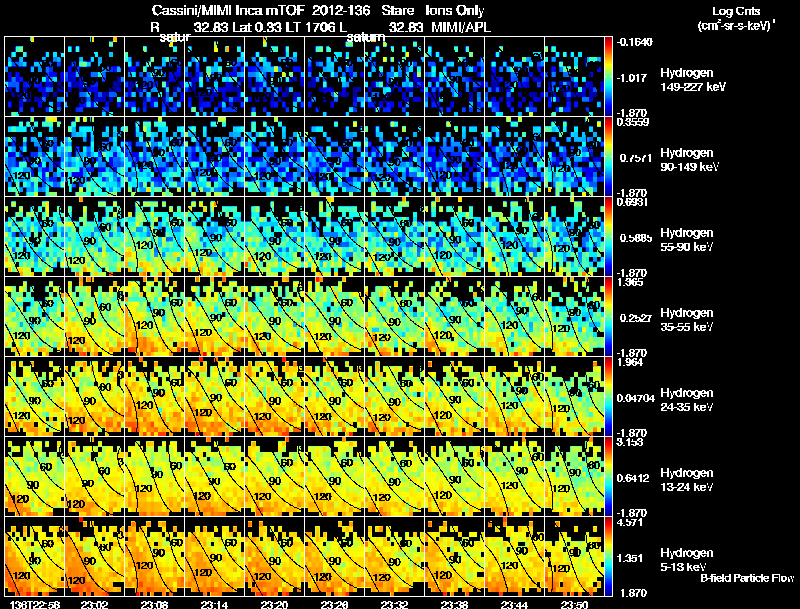
Task: Click the Hydrogen 35-55 keV label
Action: pyautogui.click(x=687, y=320)
